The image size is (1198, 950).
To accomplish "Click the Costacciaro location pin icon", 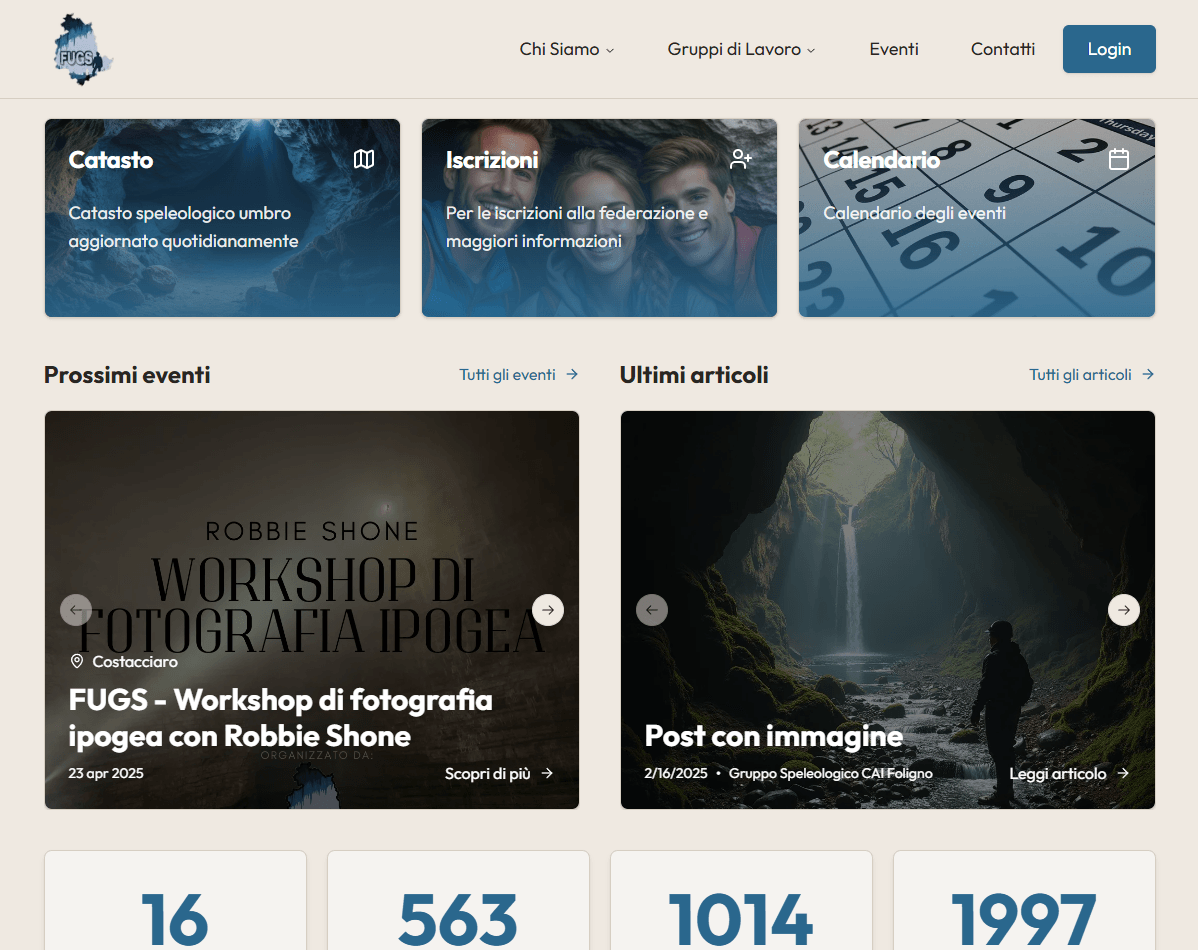I will (x=76, y=661).
